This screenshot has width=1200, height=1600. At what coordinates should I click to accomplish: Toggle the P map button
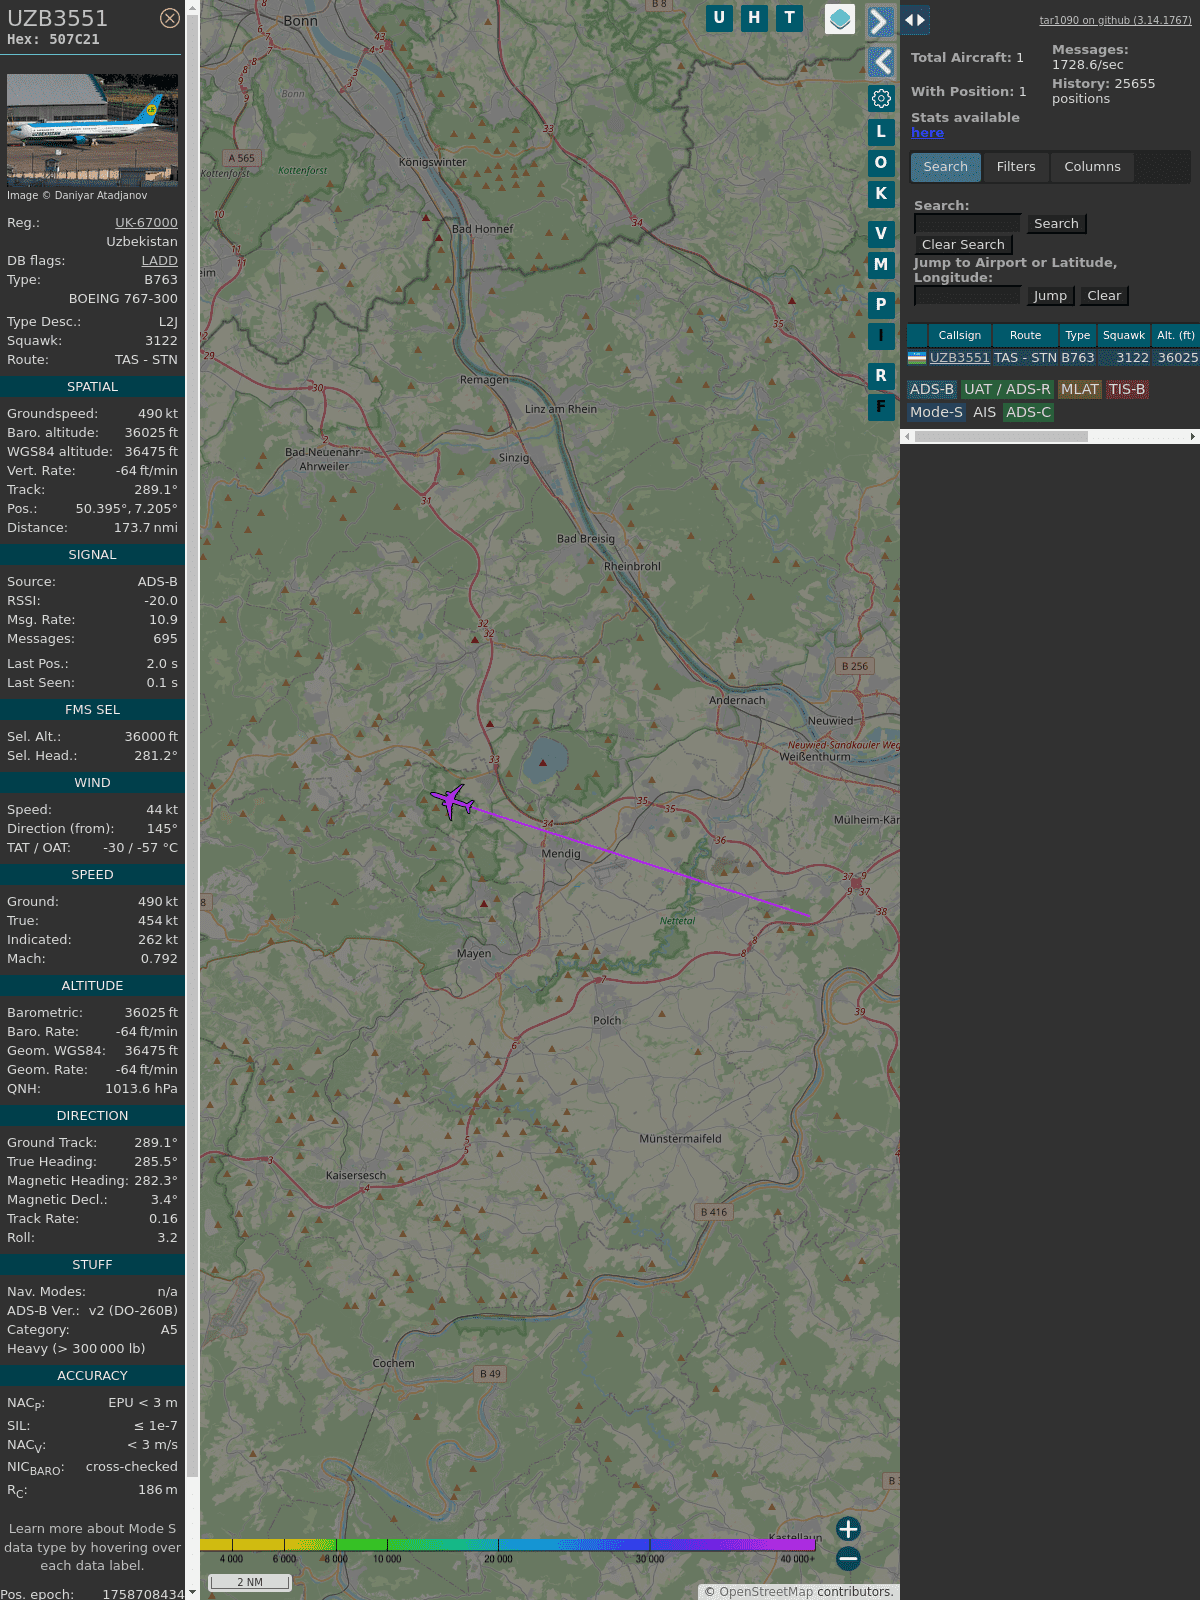tap(881, 304)
